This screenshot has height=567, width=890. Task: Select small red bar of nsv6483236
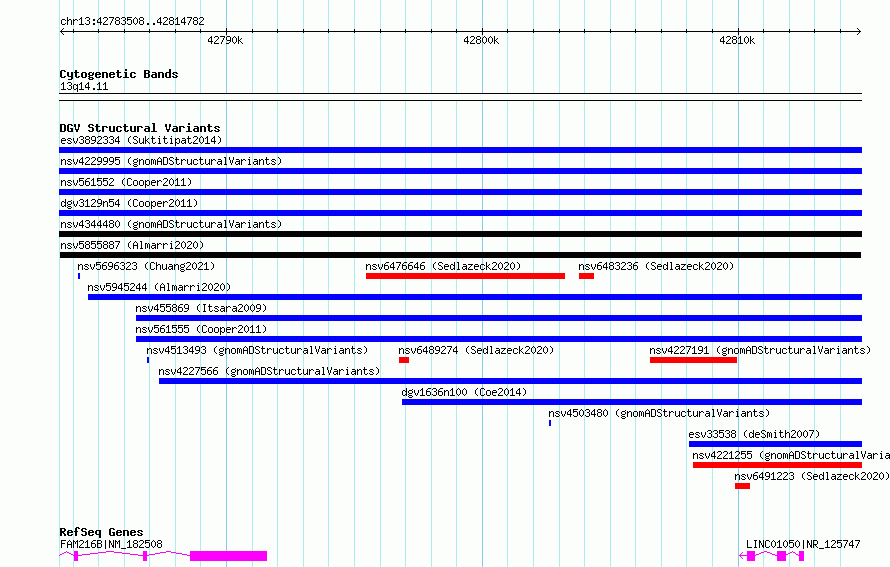586,276
